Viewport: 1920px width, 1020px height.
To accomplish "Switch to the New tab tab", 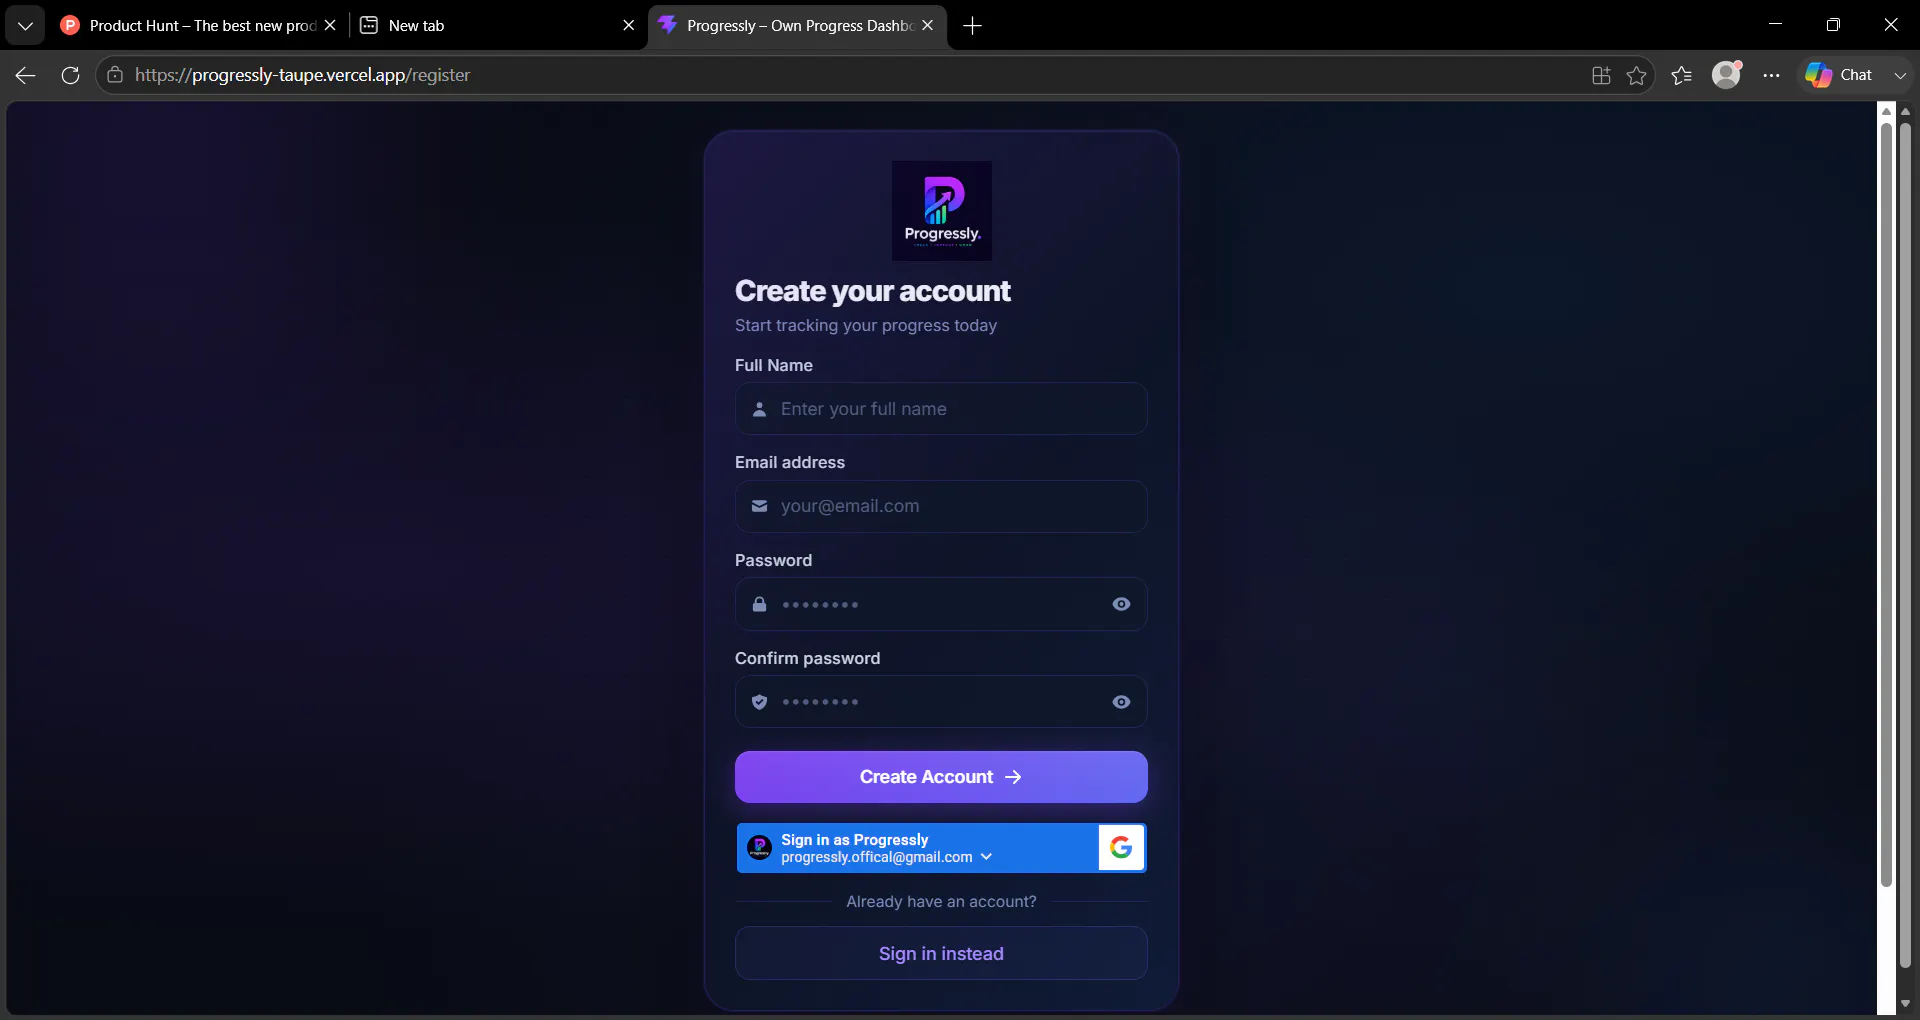I will 497,25.
